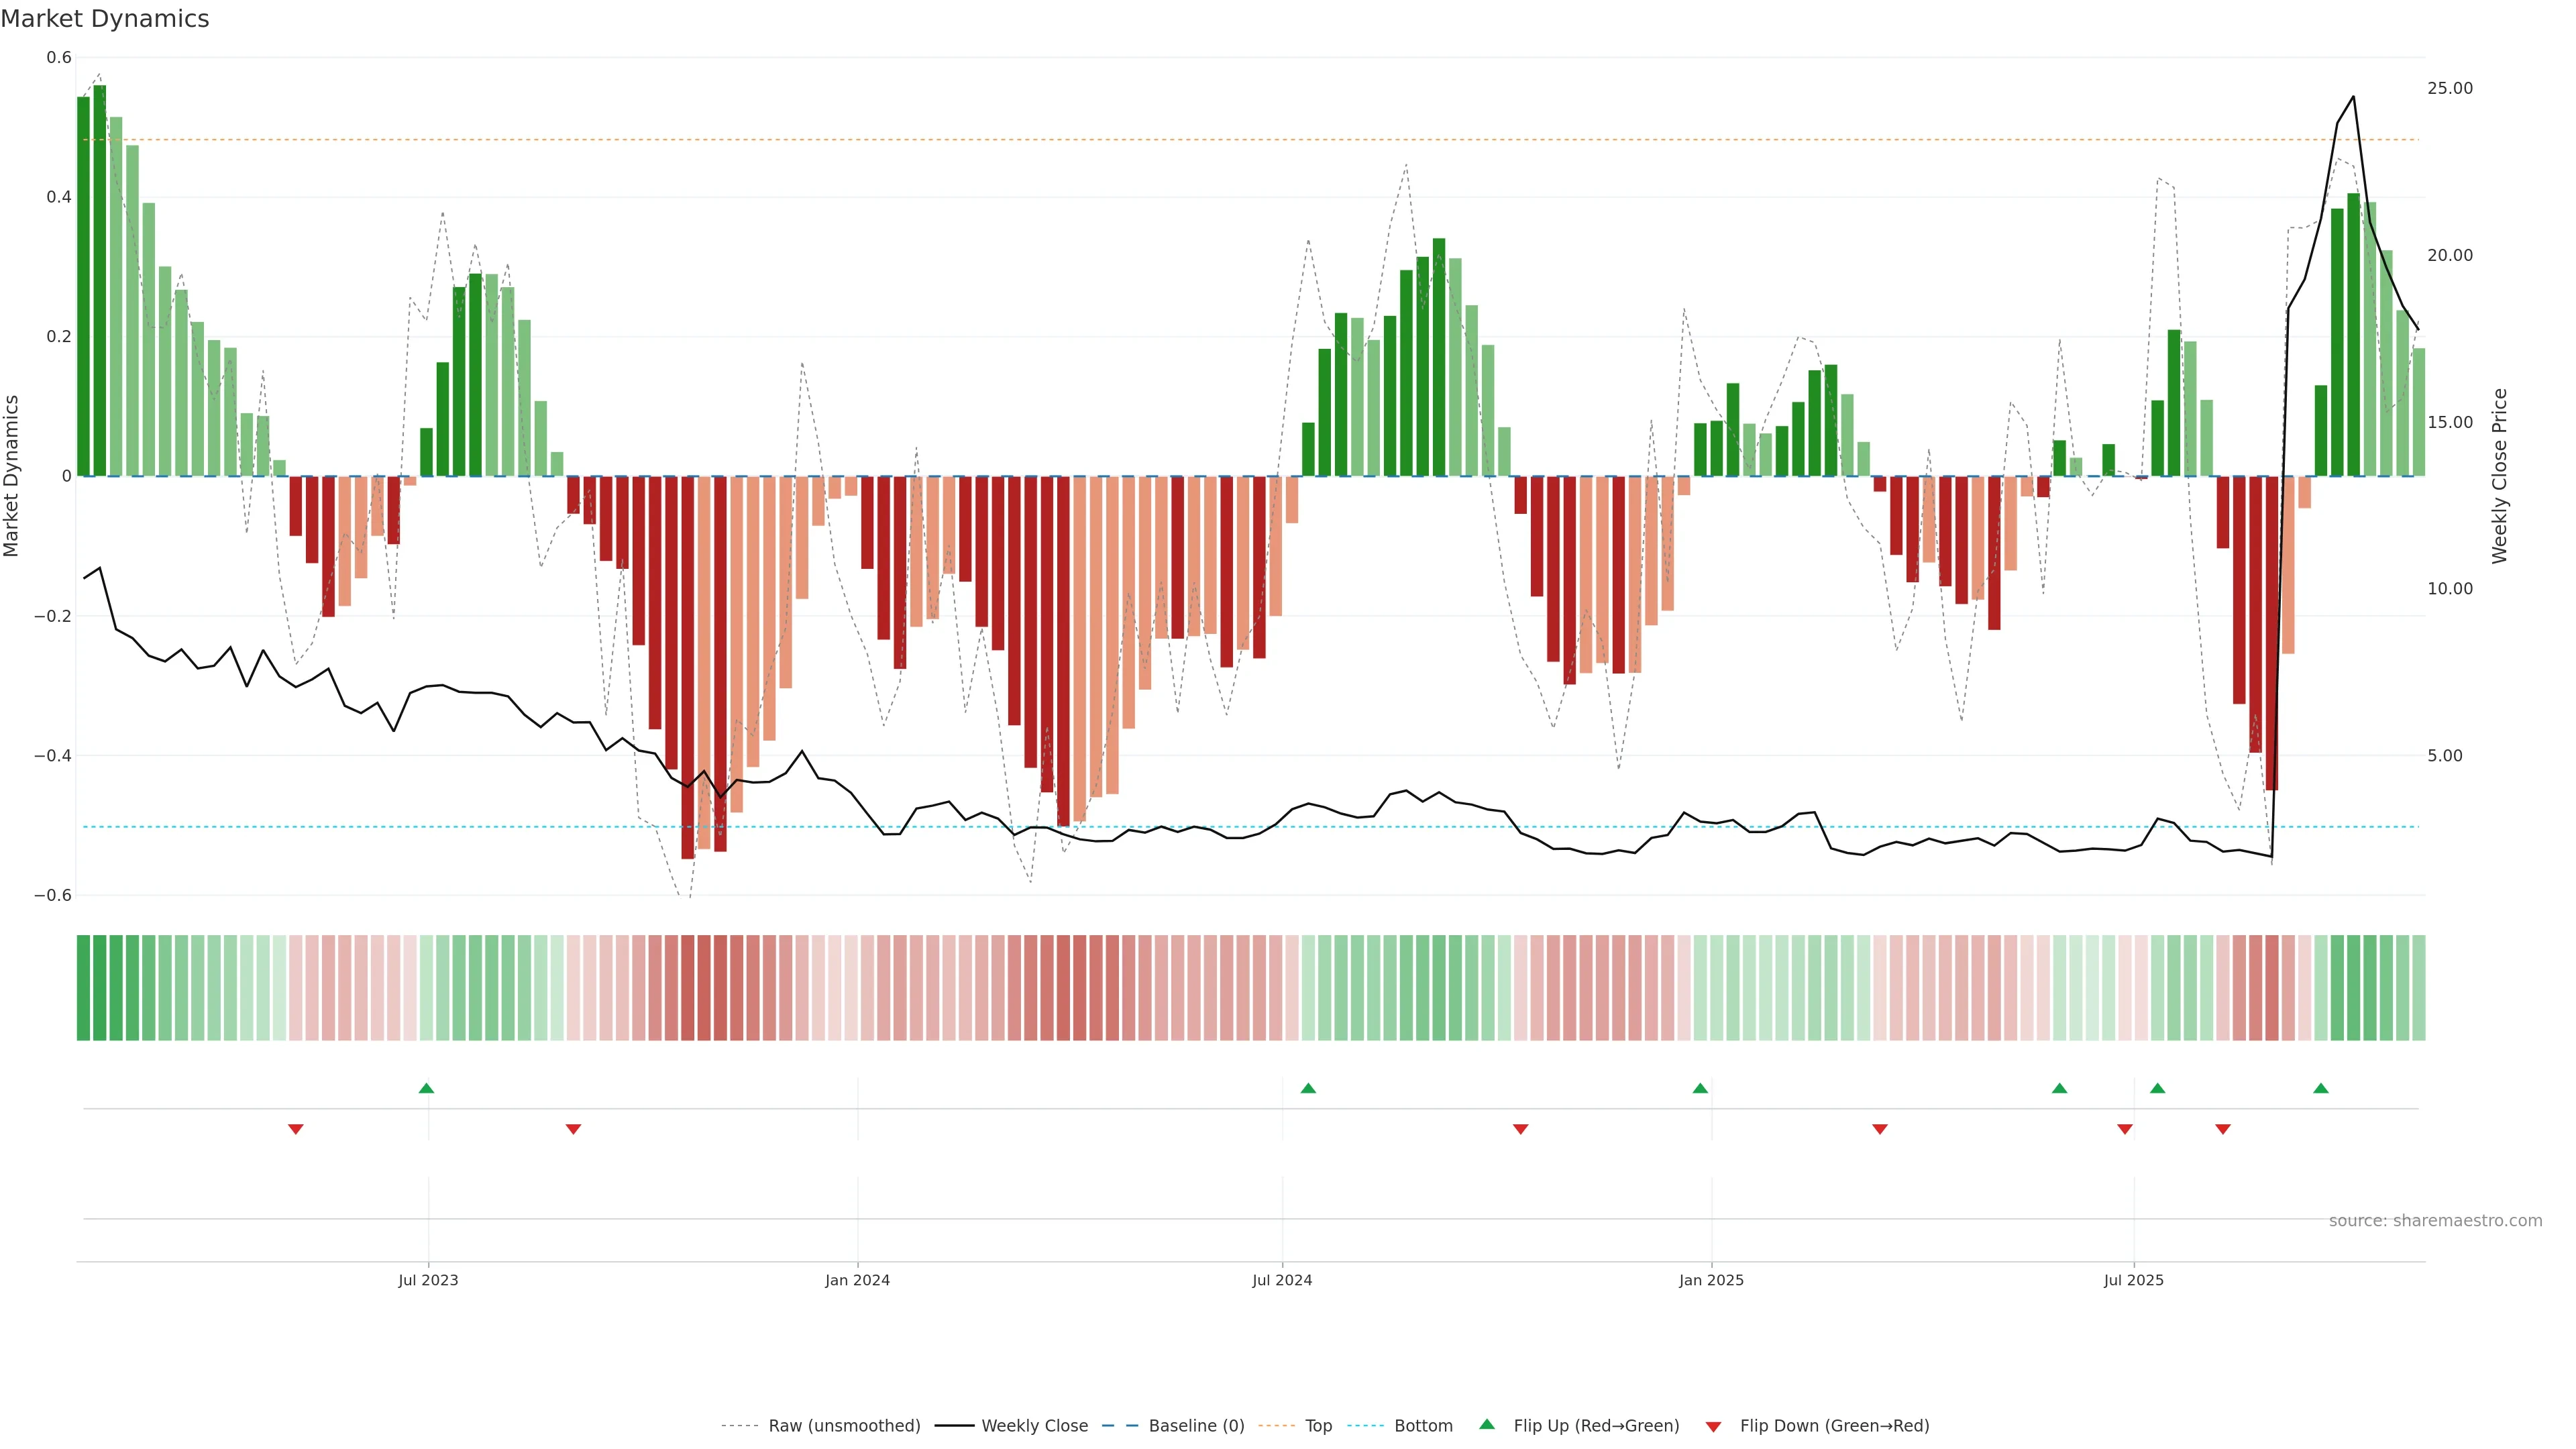Click the last green Flip Up triangle on the right
The height and width of the screenshot is (1449, 2576).
[x=2321, y=1088]
